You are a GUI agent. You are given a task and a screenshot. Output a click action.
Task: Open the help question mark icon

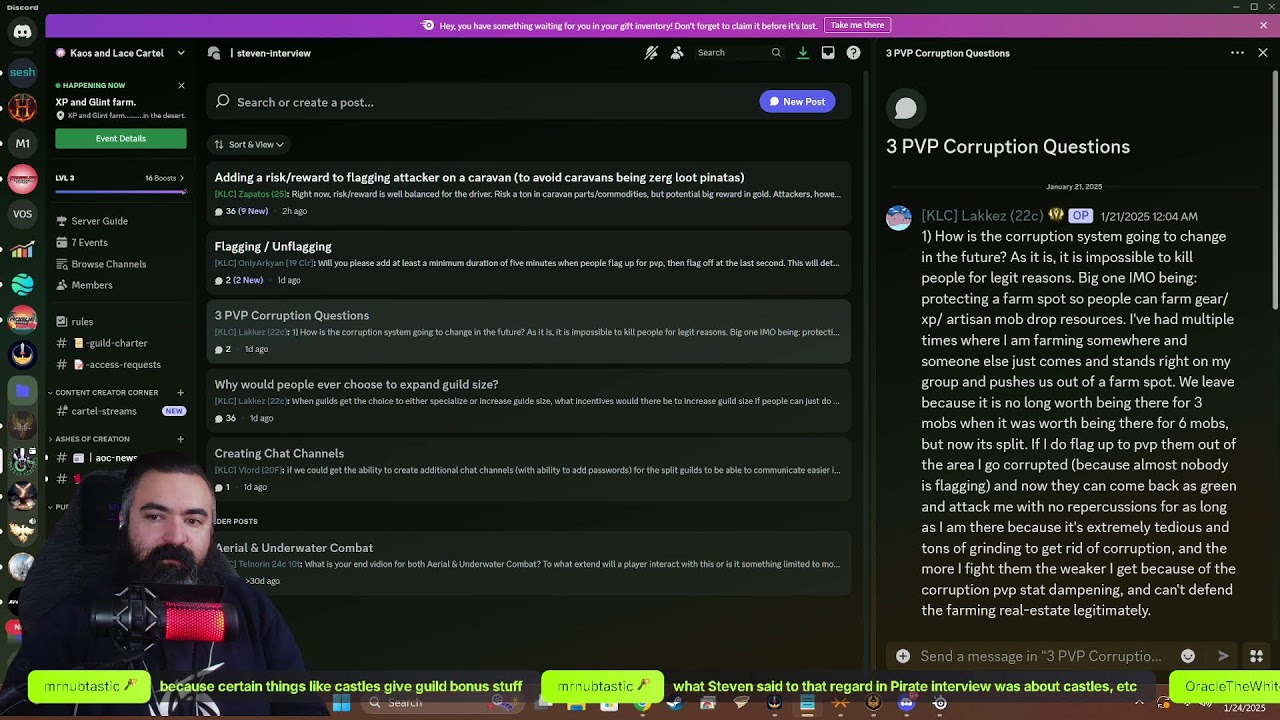coord(853,53)
